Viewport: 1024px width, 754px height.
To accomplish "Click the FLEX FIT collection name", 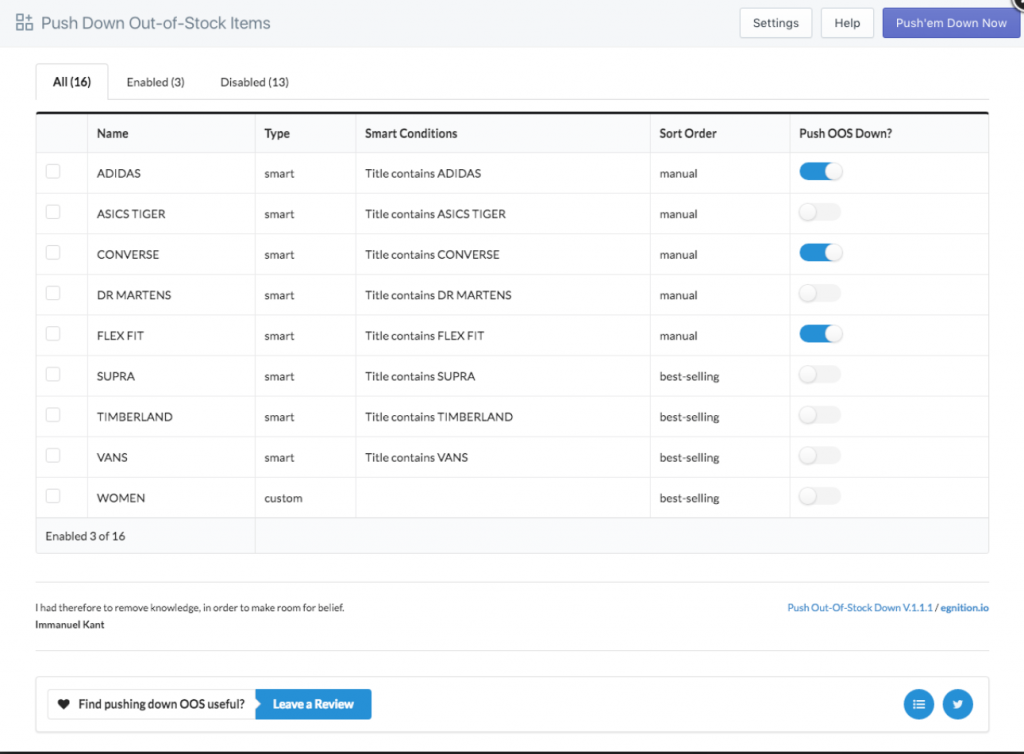I will click(x=120, y=336).
